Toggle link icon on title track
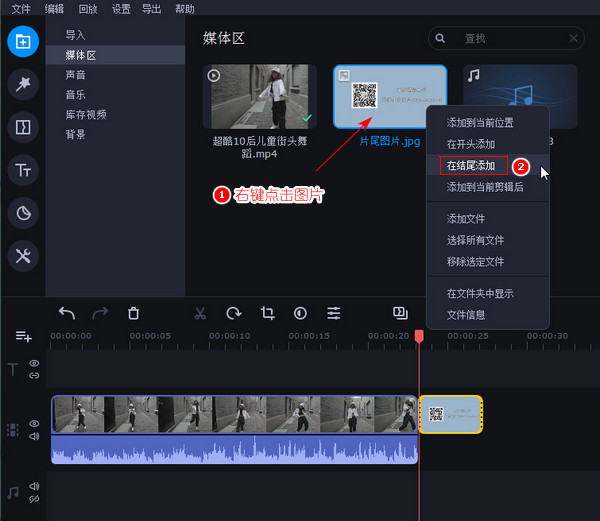This screenshot has width=600, height=521. pos(34,376)
